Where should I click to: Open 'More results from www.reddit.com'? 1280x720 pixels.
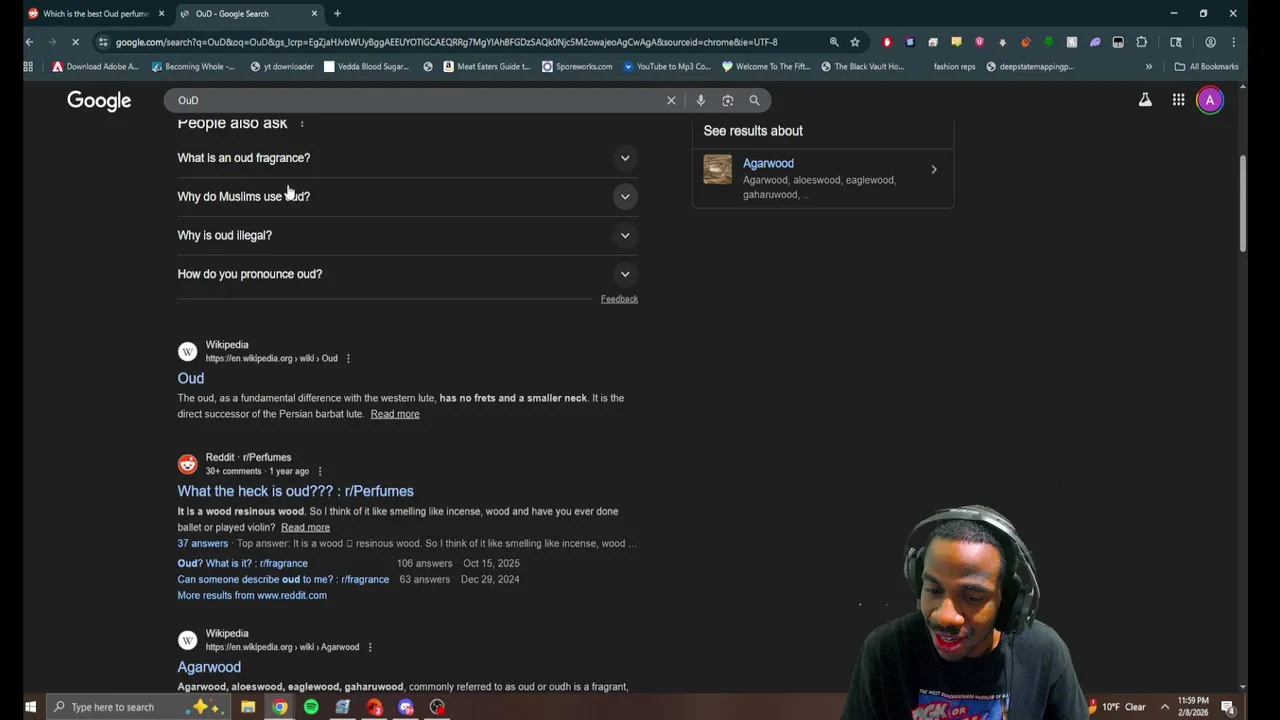[x=252, y=595]
